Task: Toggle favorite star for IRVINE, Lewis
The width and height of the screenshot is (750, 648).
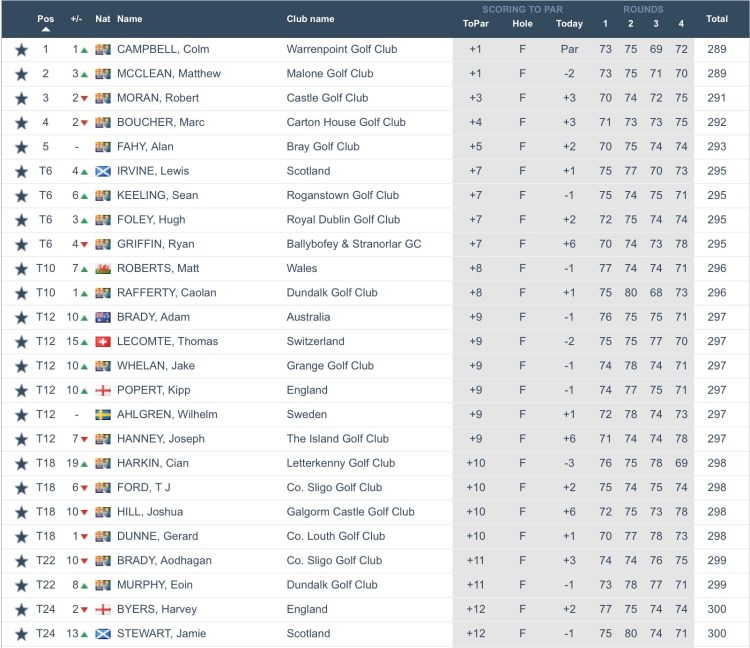Action: click(x=21, y=171)
